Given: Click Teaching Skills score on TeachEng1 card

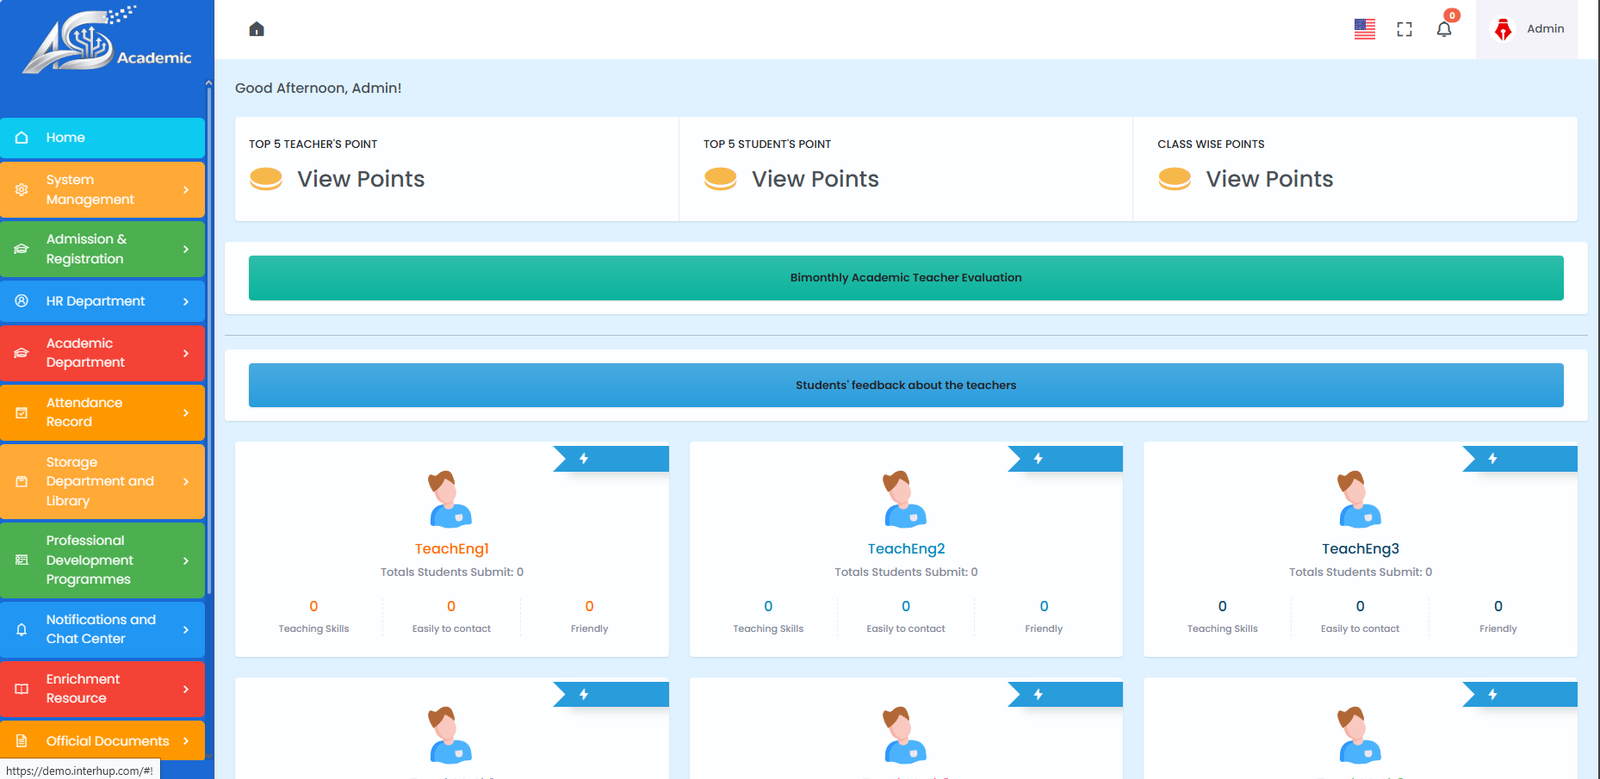Looking at the screenshot, I should [314, 606].
